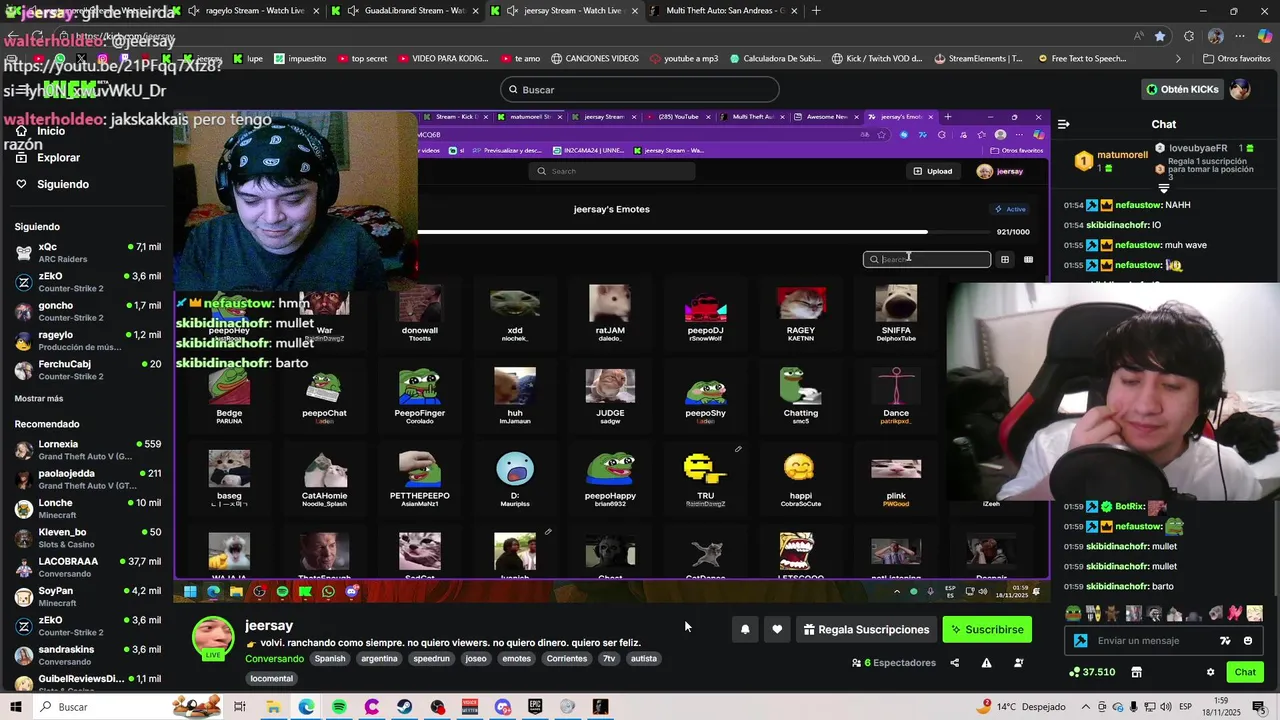Open Epic Games launcher from taskbar

click(x=535, y=707)
